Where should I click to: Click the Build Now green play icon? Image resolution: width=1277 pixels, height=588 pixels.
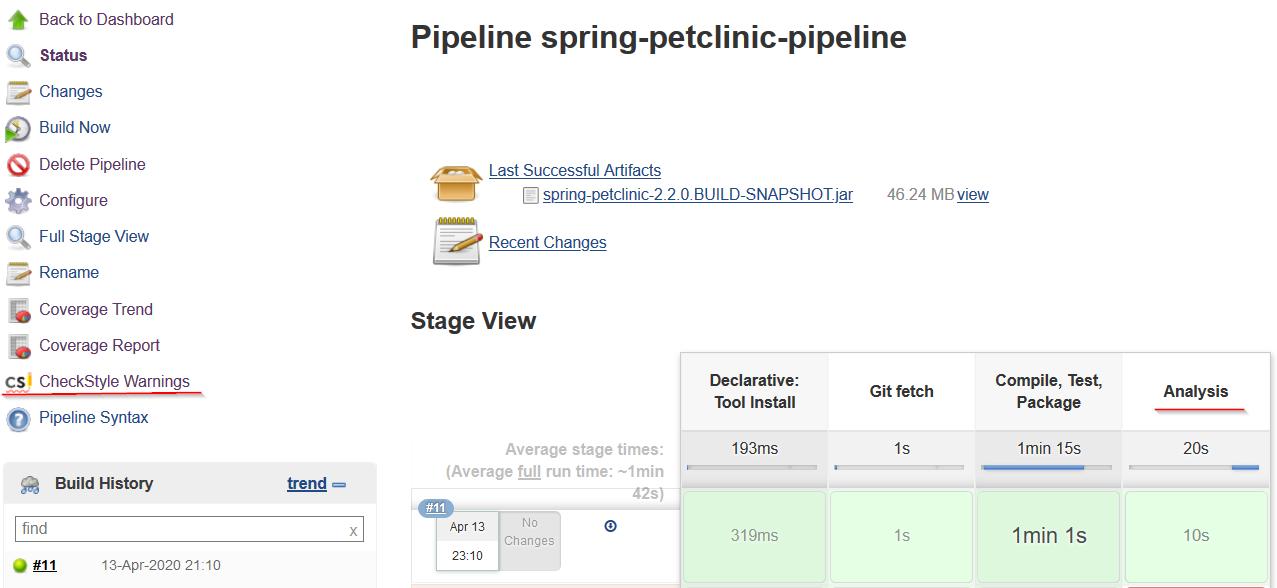click(20, 127)
